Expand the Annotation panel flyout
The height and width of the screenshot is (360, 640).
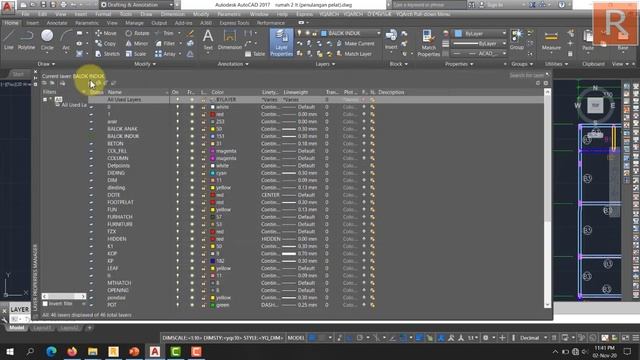click(x=233, y=64)
